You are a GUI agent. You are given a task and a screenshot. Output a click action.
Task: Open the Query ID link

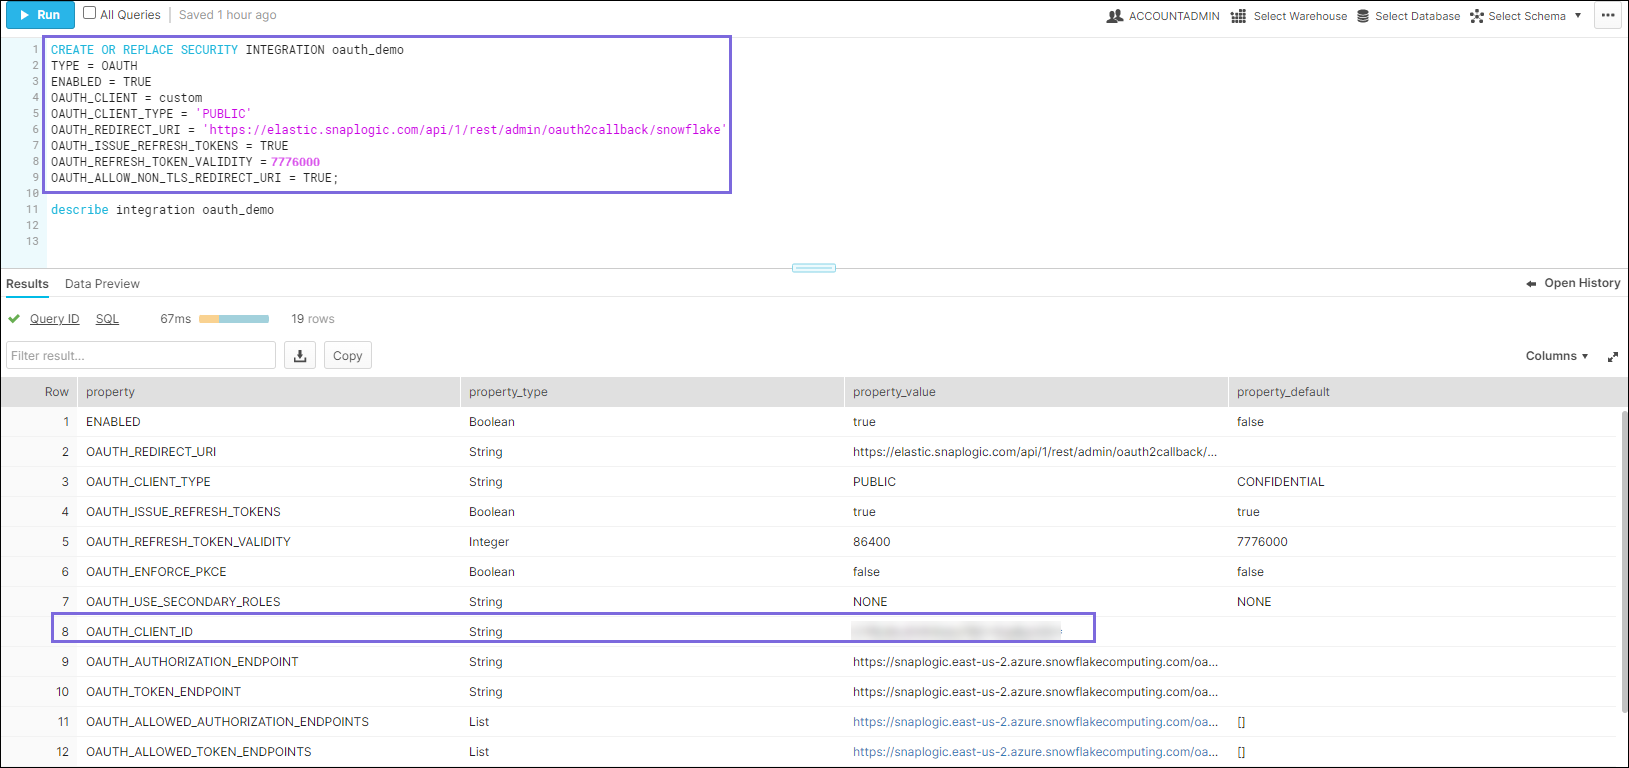54,319
